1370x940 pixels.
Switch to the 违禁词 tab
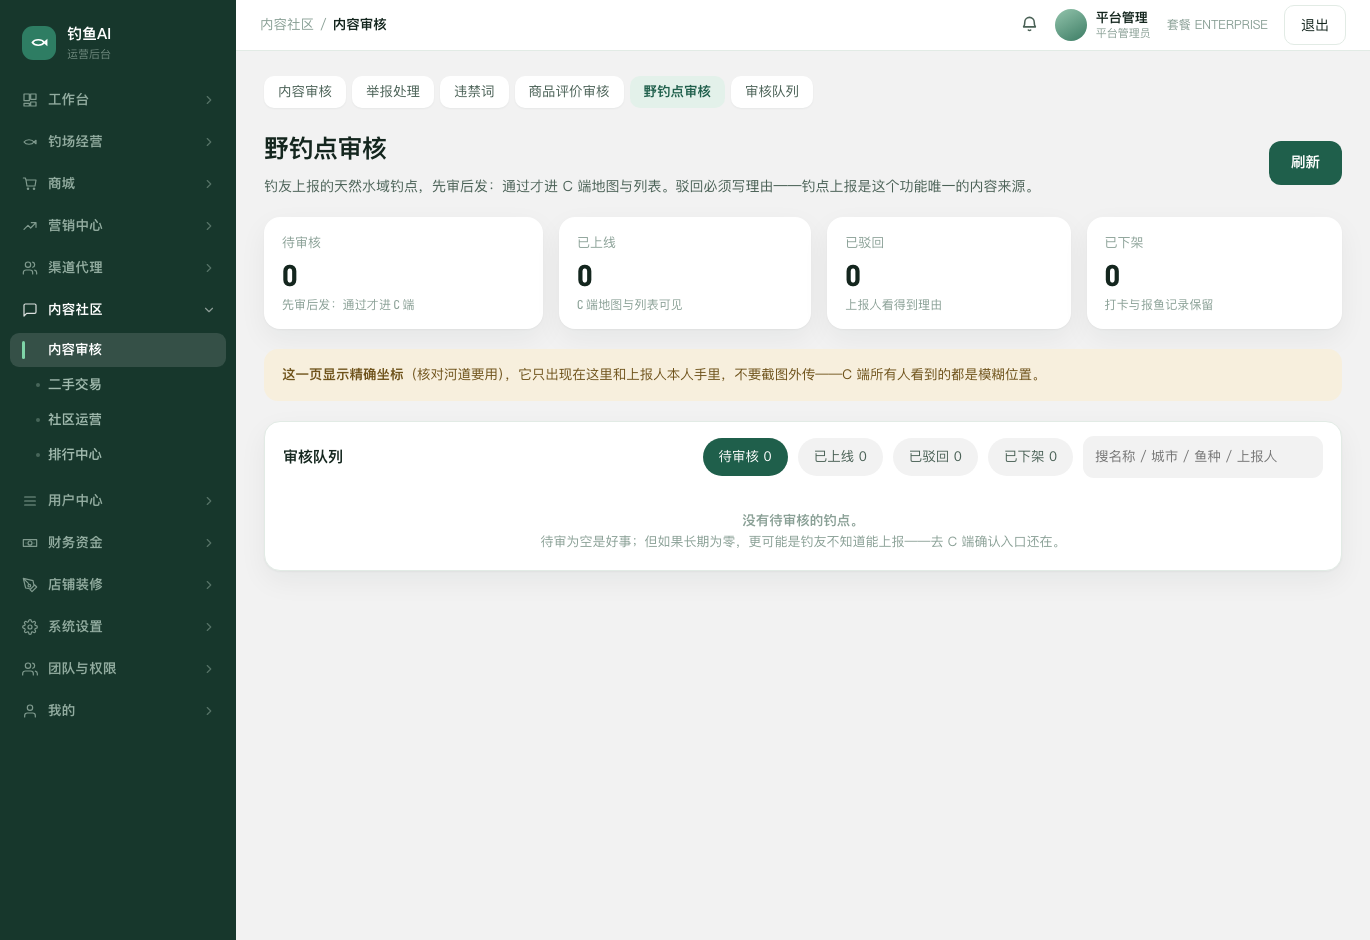click(x=474, y=92)
